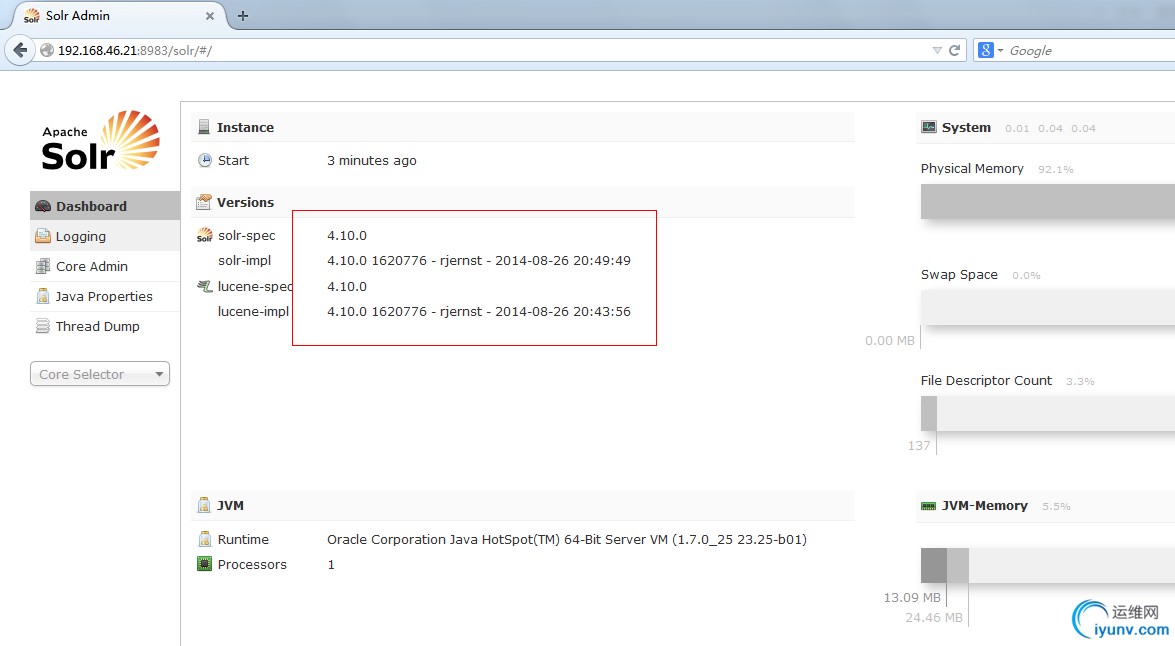
Task: Click the JVM header jar icon
Action: (204, 505)
